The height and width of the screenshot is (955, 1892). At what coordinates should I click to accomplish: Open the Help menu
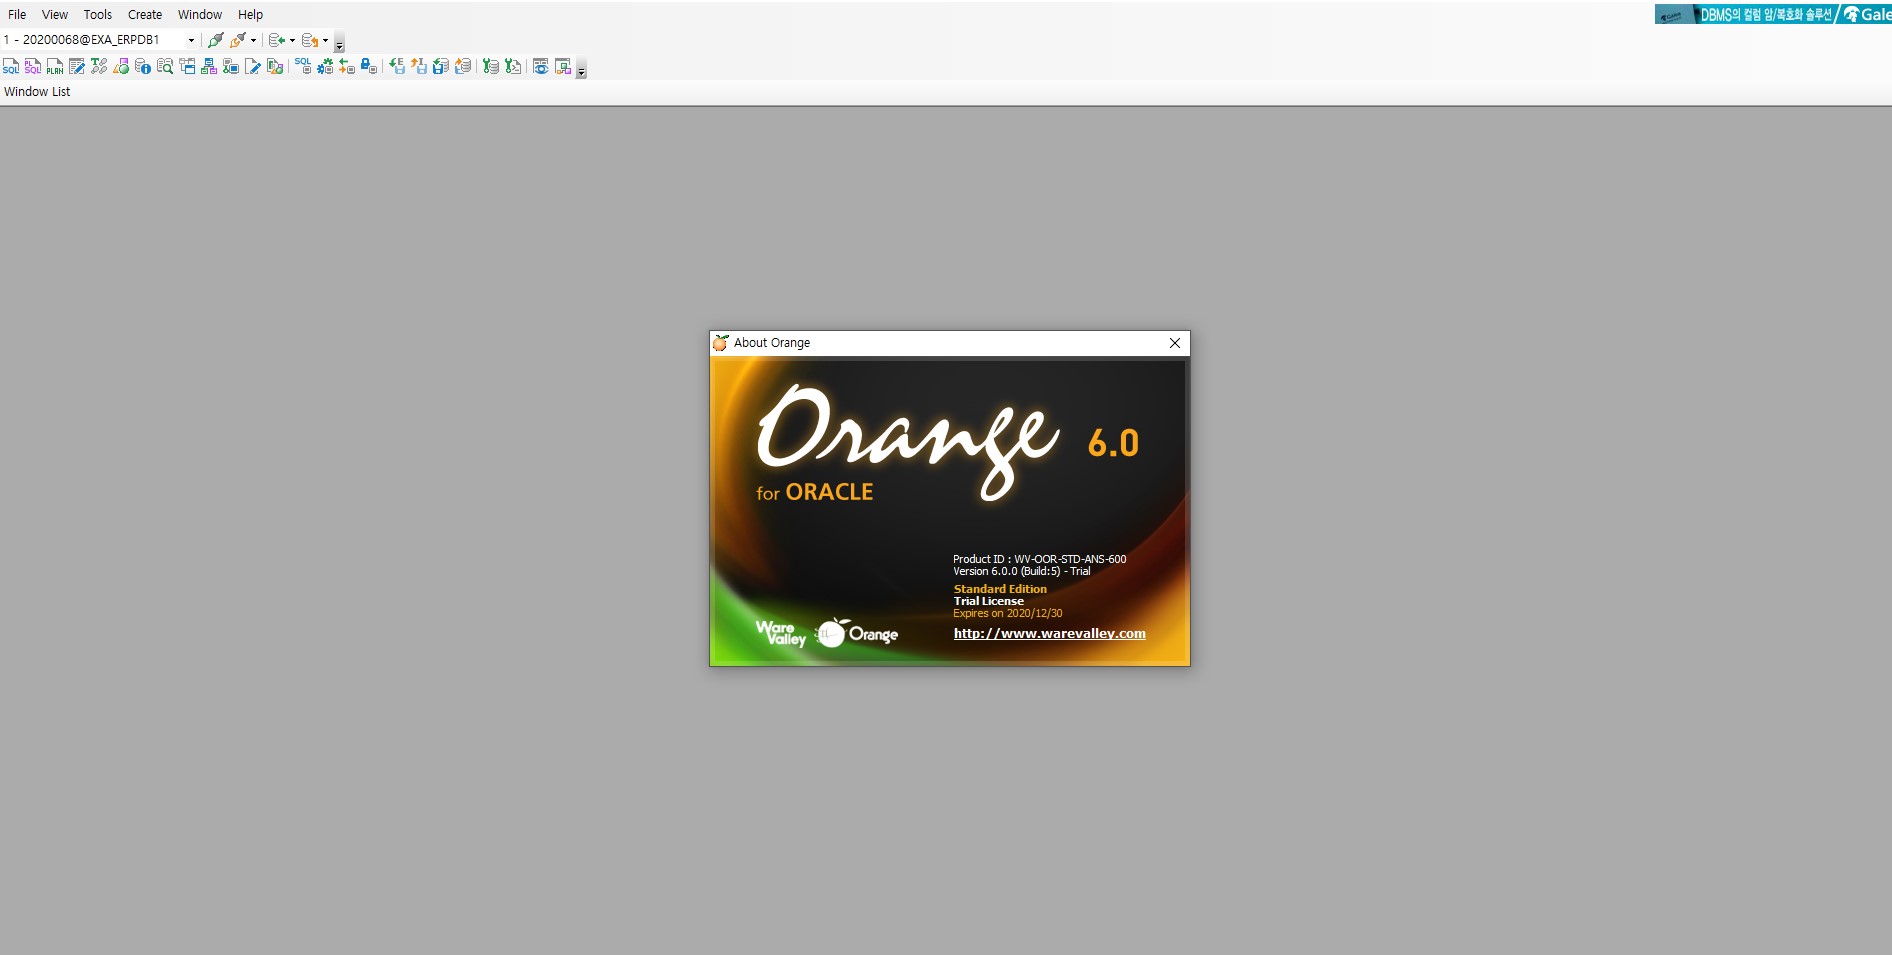point(250,15)
